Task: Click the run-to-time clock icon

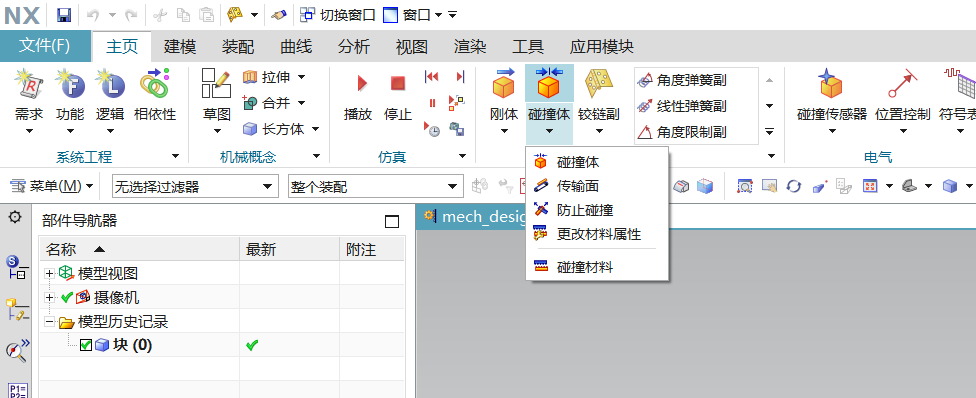Action: 431,129
